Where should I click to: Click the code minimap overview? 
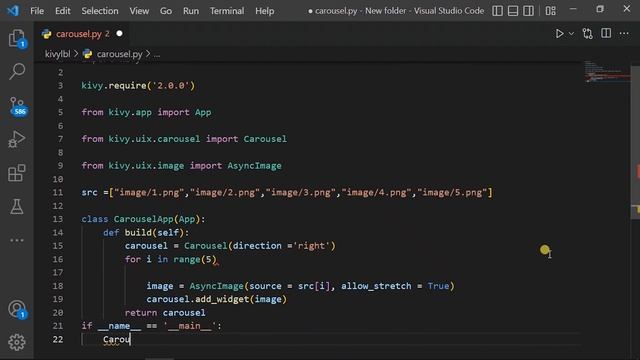(x=607, y=71)
